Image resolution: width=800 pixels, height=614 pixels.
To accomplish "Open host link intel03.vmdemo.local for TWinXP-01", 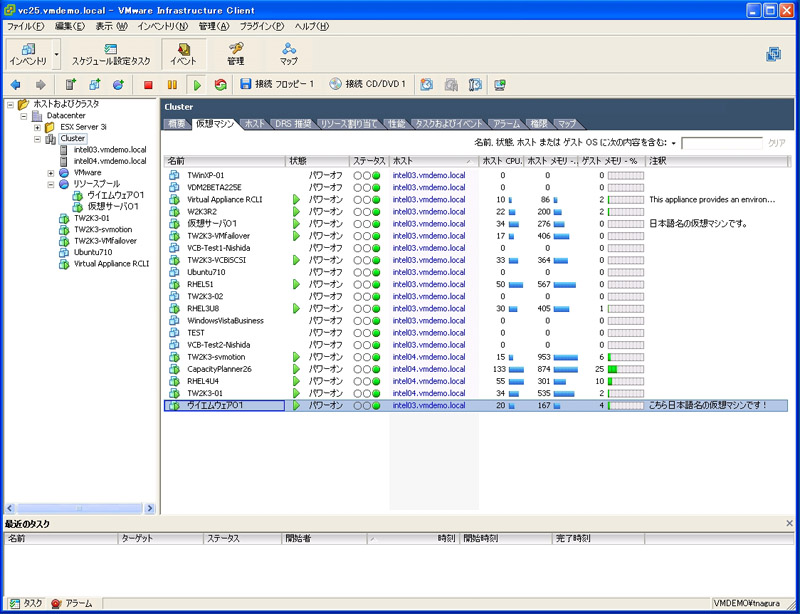I will tap(429, 175).
